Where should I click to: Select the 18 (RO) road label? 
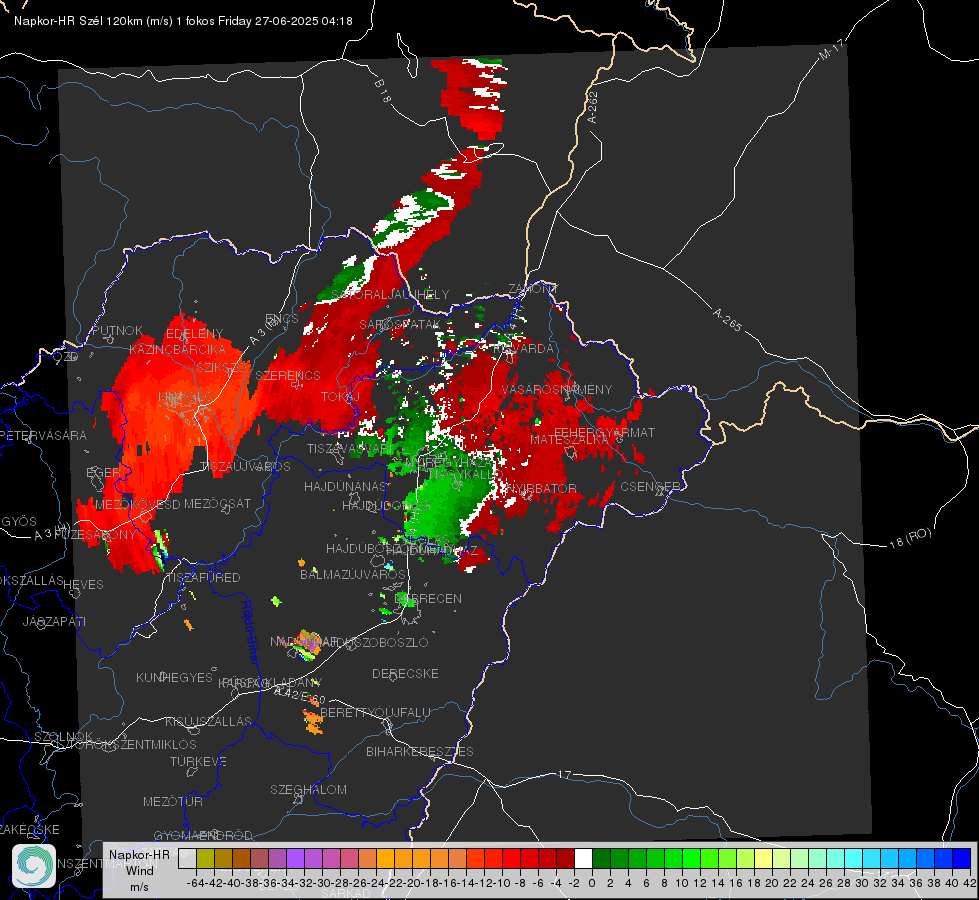pyautogui.click(x=910, y=538)
